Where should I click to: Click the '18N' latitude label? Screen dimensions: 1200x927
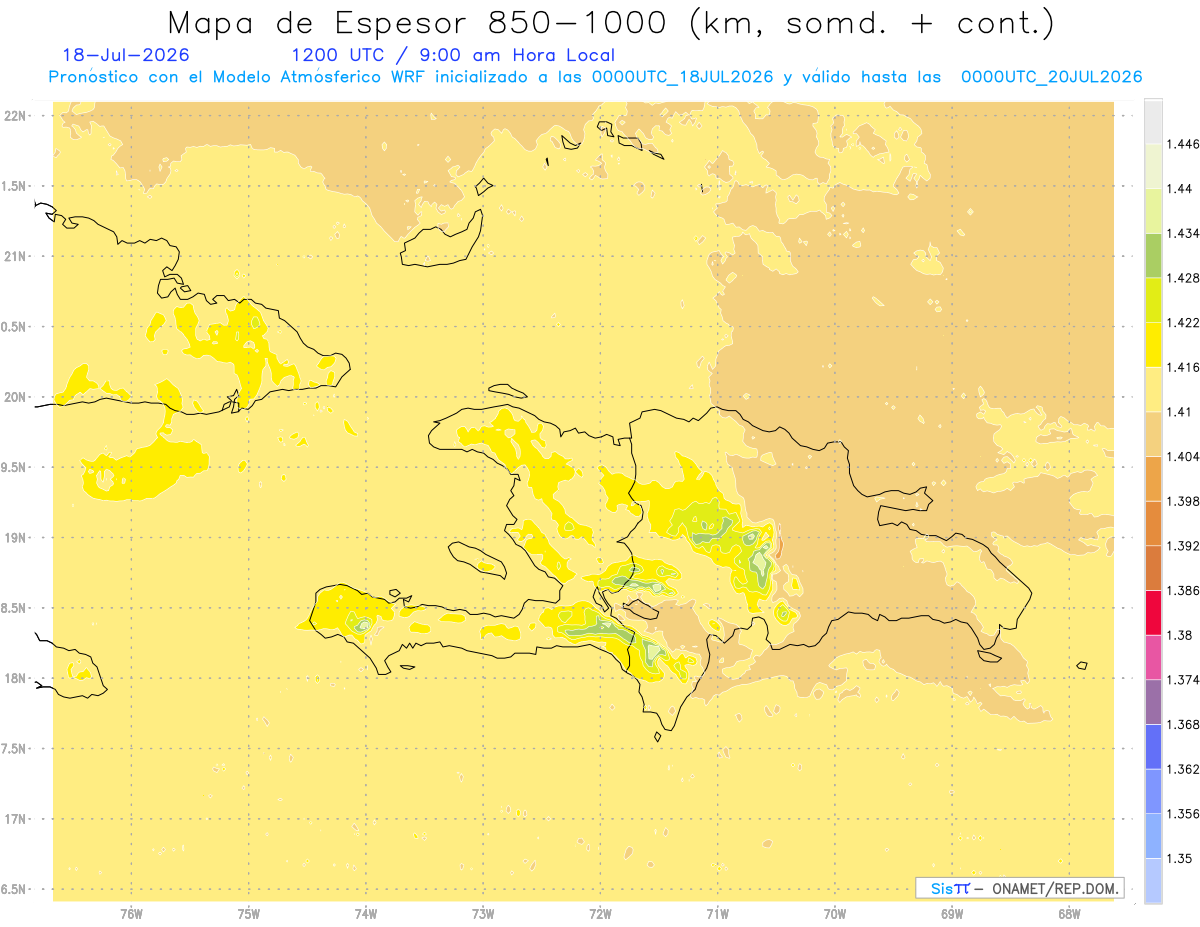pyautogui.click(x=14, y=678)
